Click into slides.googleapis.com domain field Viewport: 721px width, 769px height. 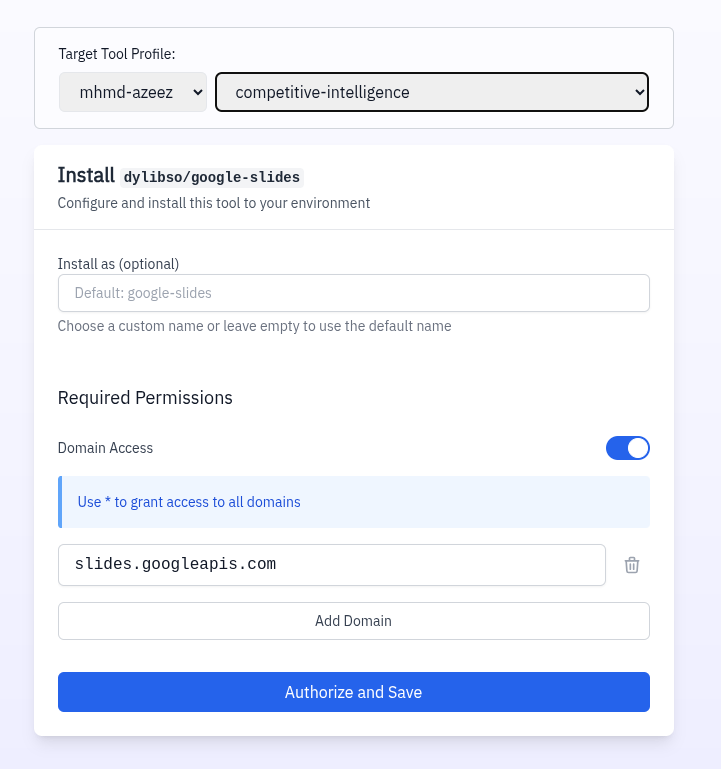pyautogui.click(x=331, y=565)
